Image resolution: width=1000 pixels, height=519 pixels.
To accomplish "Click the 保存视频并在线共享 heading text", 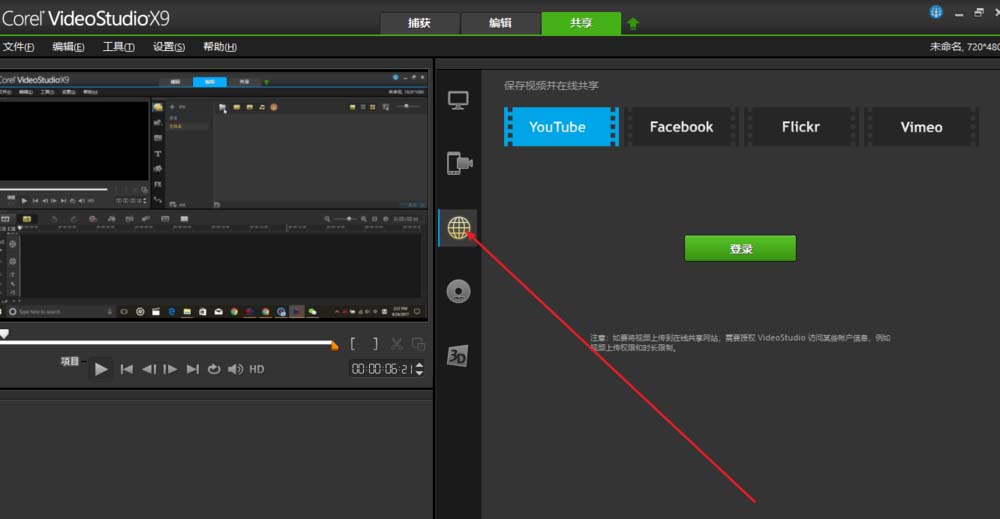I will click(x=551, y=85).
